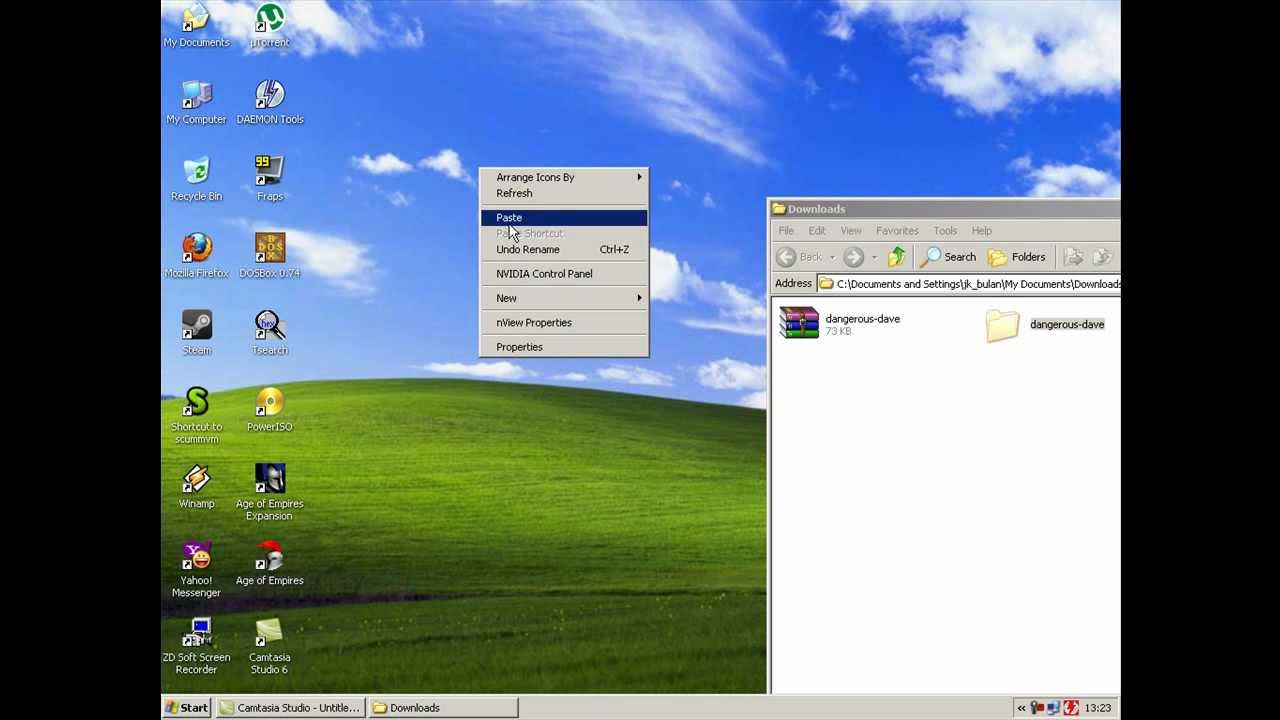Image resolution: width=1280 pixels, height=720 pixels.
Task: Select the ZD Soft Screen Recorder icon
Action: (x=196, y=647)
